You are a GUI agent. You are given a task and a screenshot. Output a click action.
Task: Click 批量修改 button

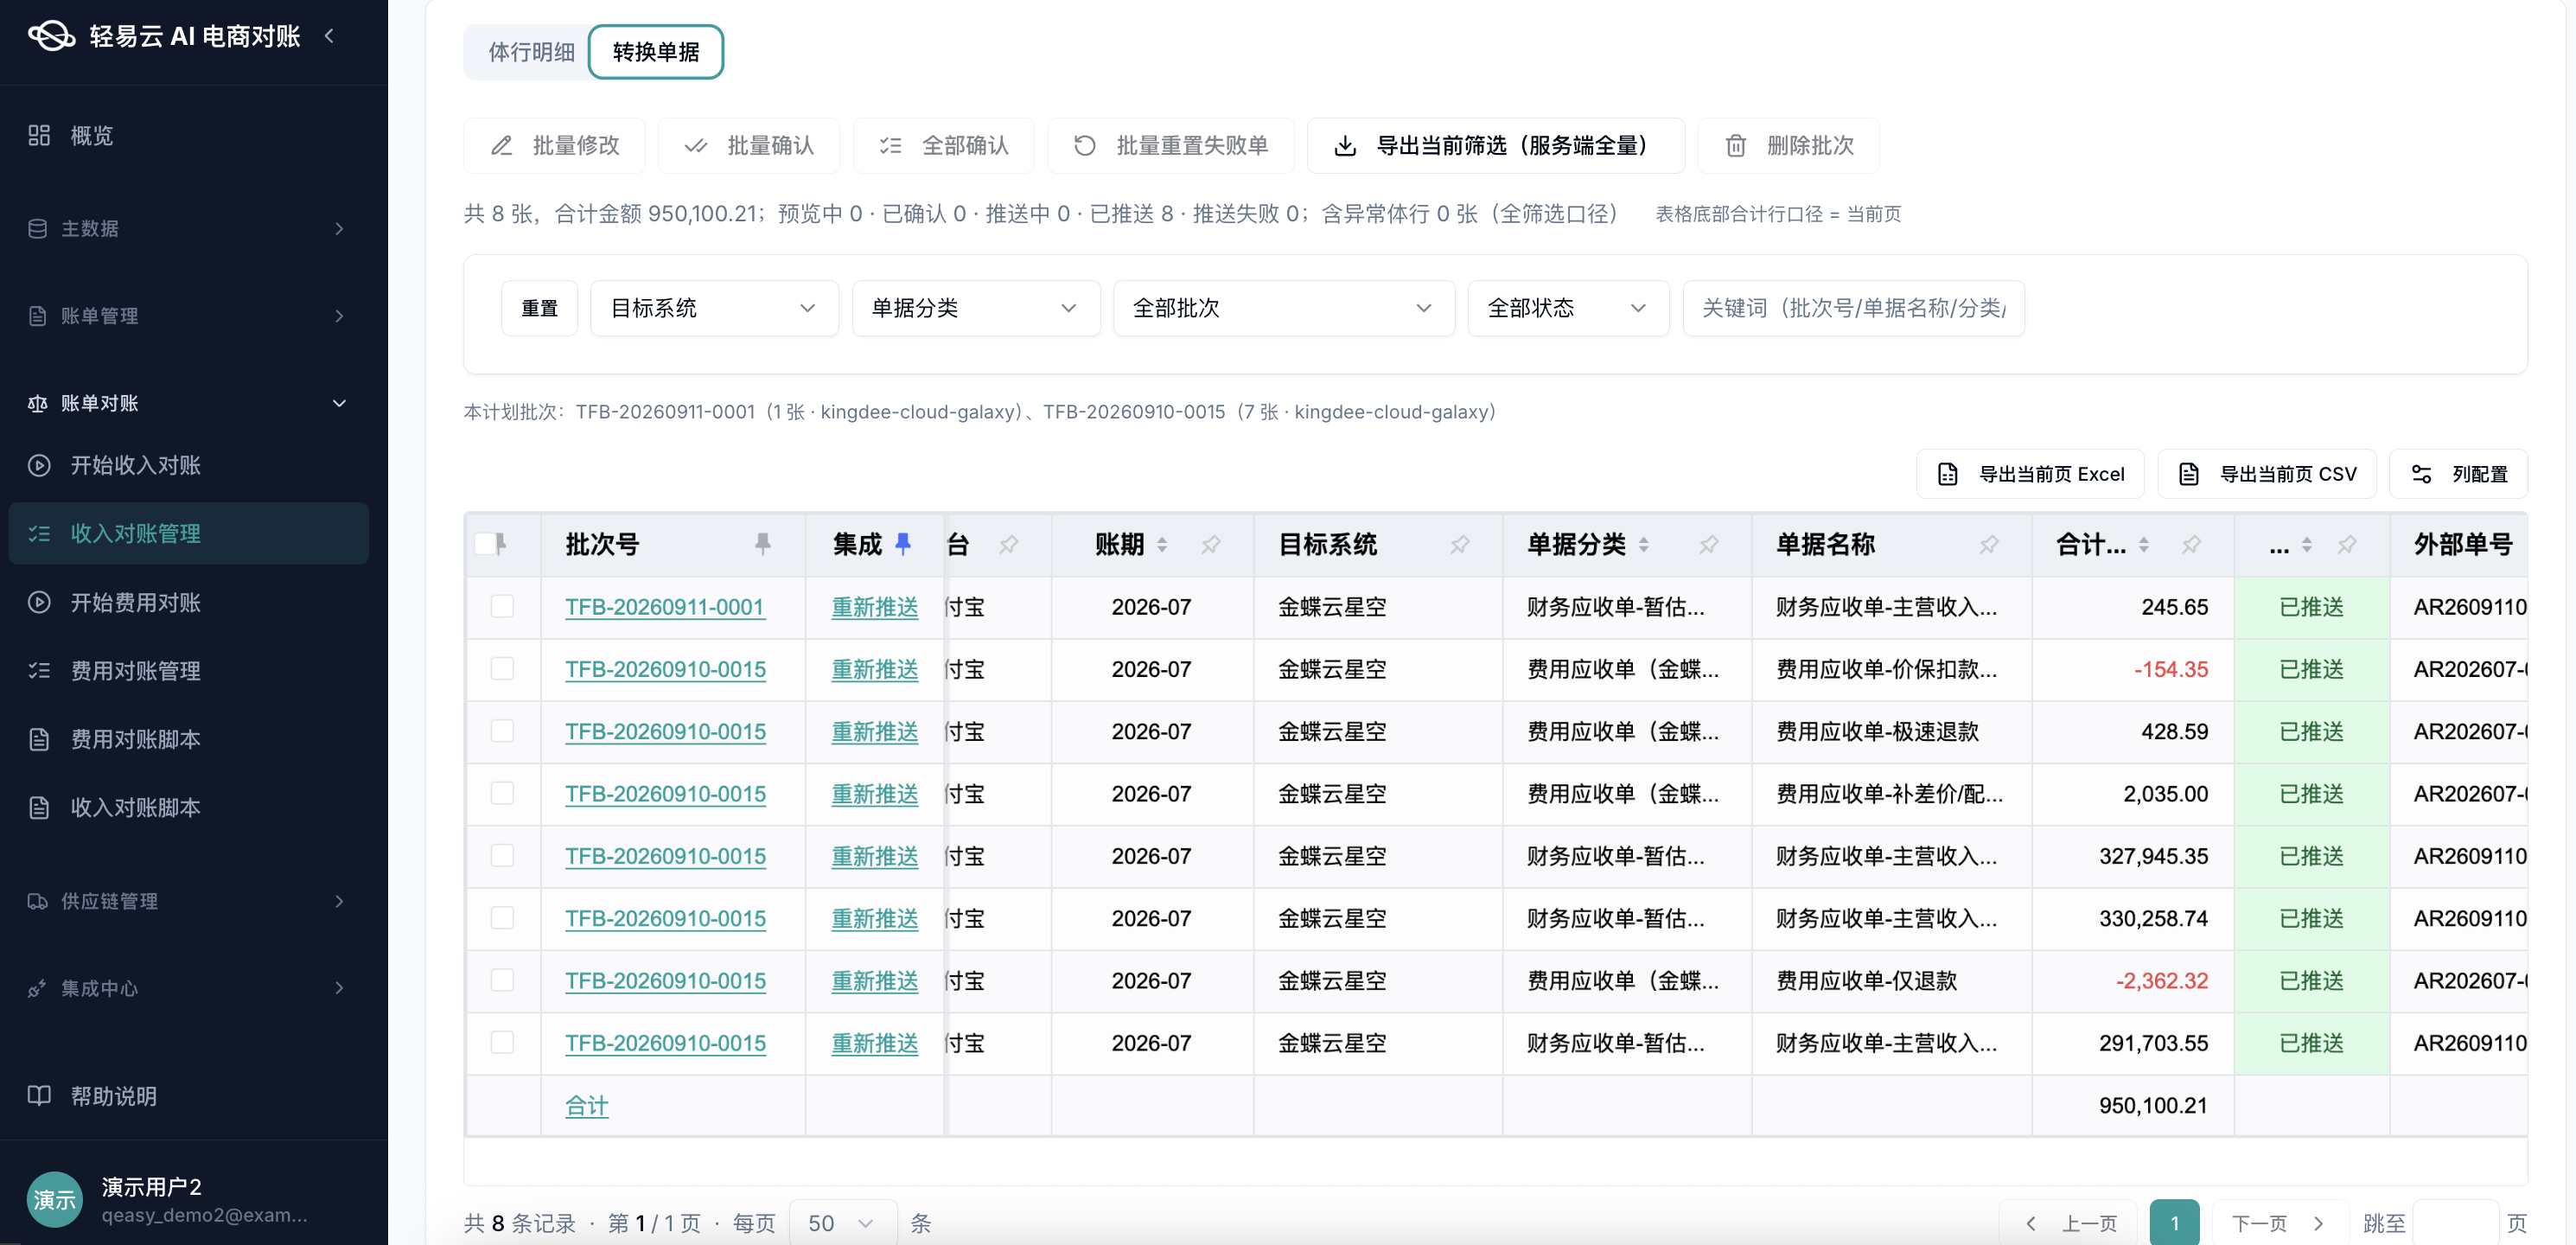click(x=555, y=146)
